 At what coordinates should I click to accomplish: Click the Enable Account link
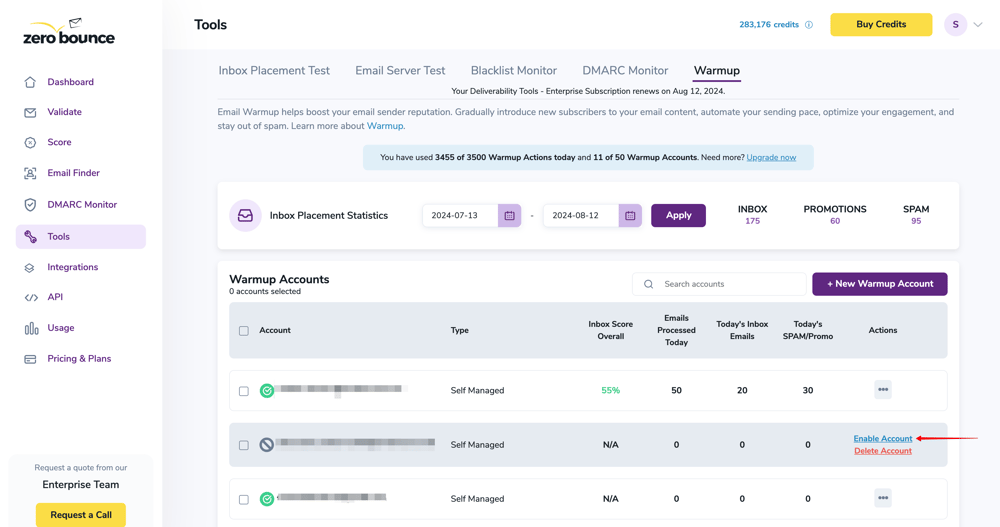click(883, 439)
